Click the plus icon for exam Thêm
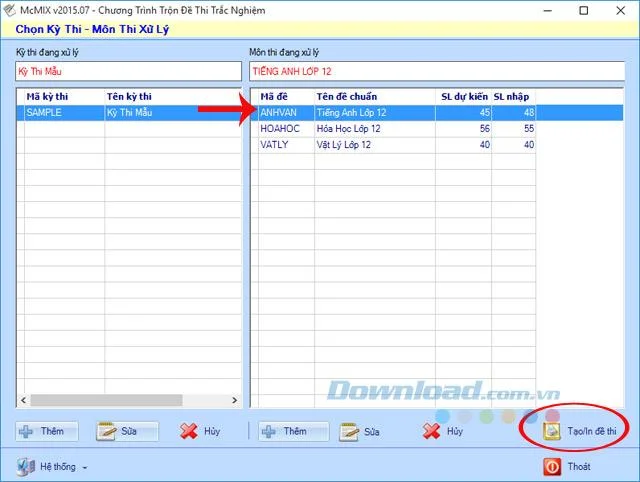The height and width of the screenshot is (482, 640). point(26,431)
